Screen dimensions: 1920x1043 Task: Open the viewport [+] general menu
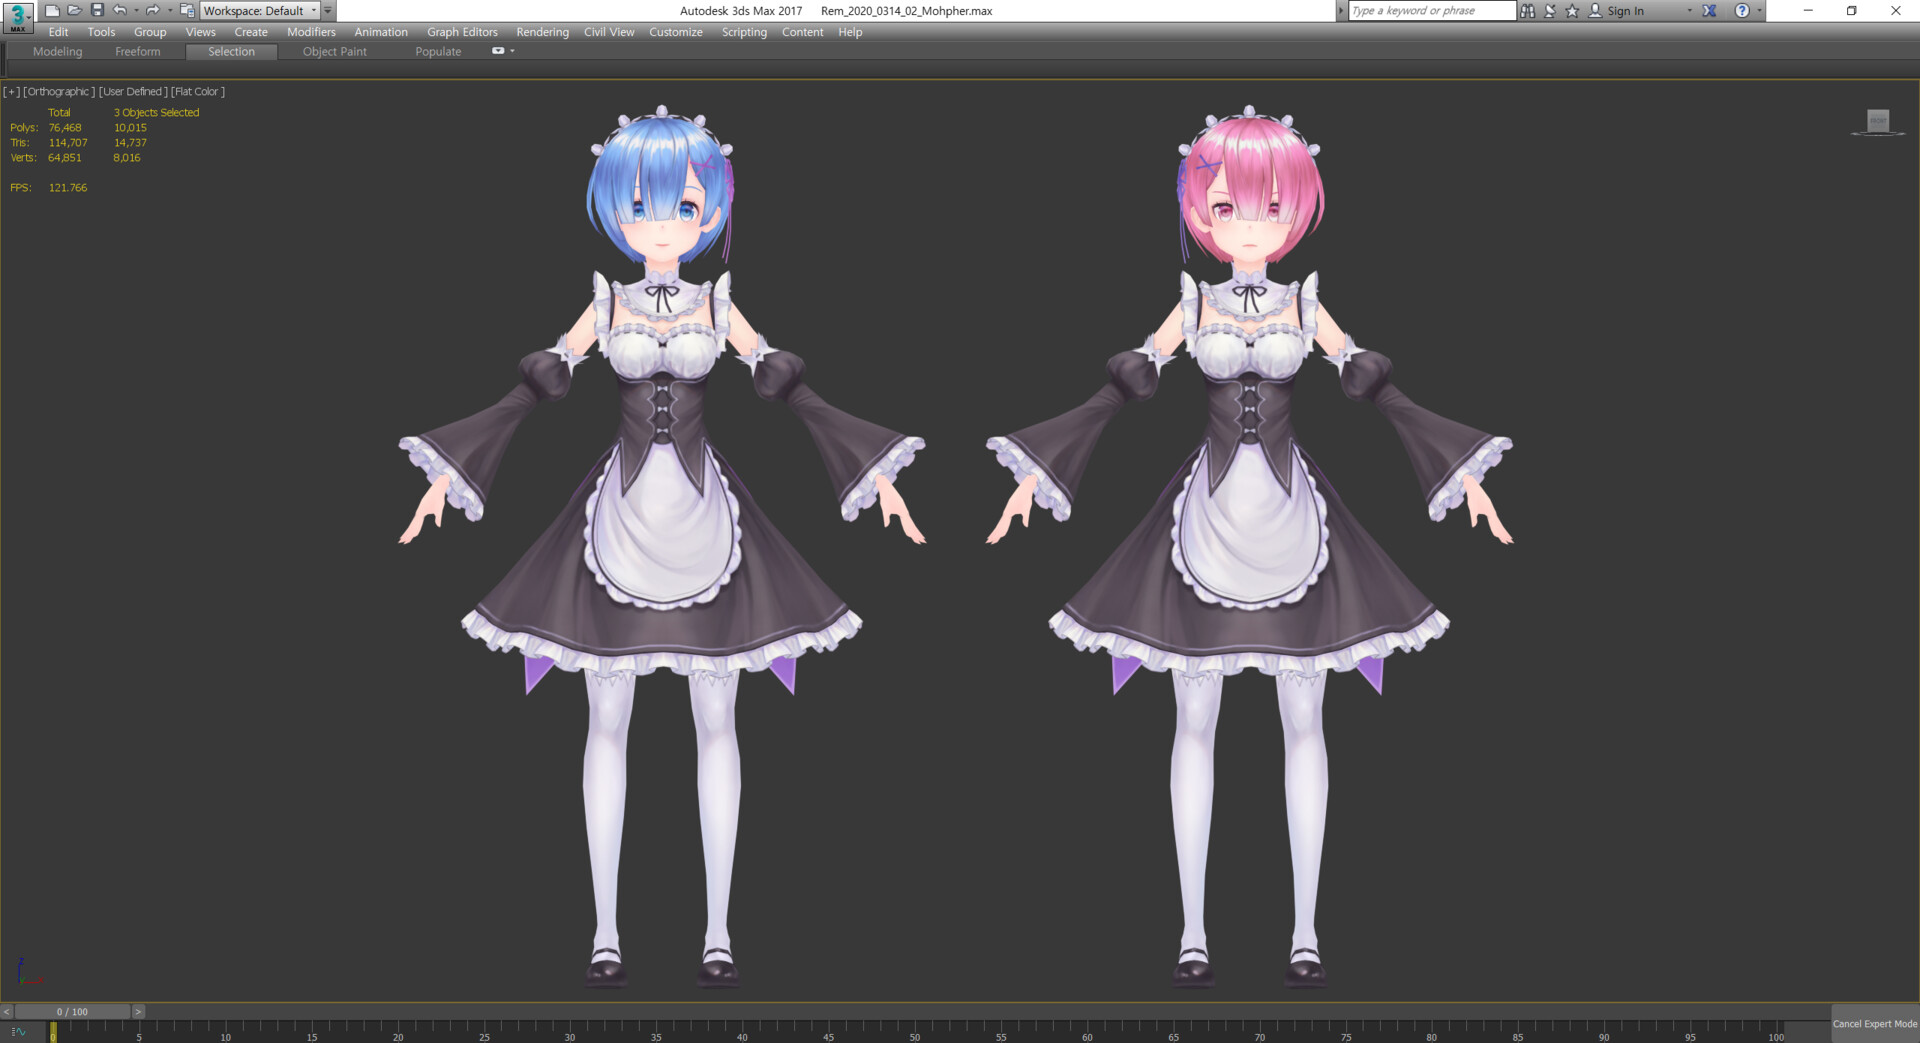pyautogui.click(x=12, y=92)
